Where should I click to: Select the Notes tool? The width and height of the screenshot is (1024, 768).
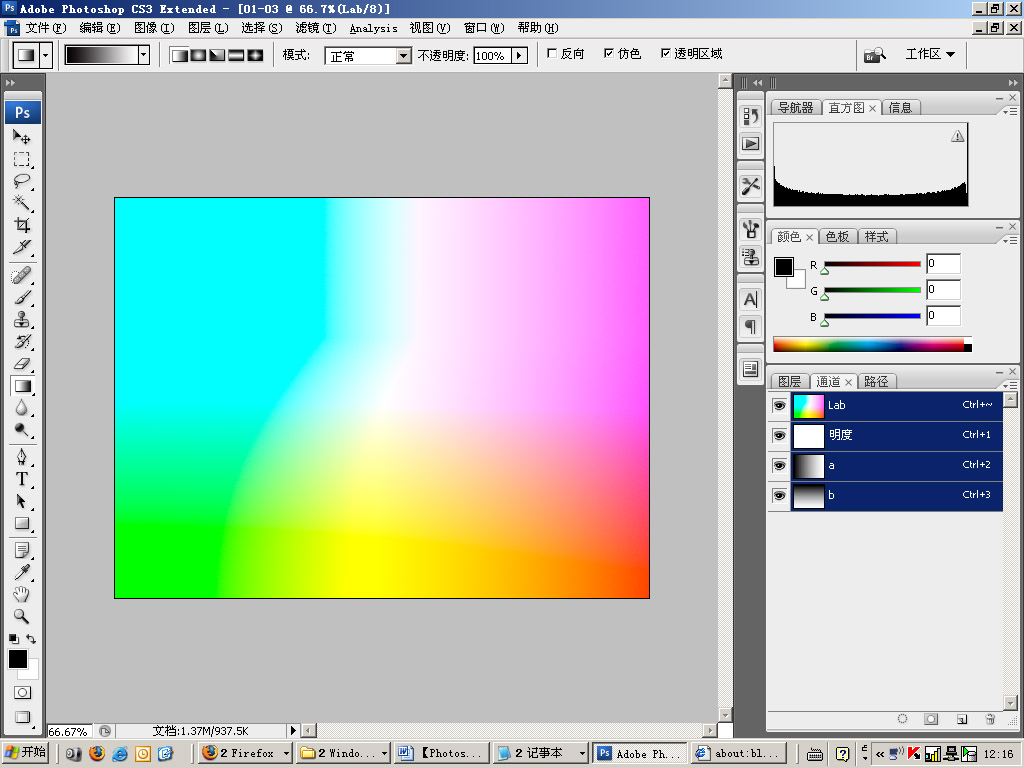coord(22,551)
